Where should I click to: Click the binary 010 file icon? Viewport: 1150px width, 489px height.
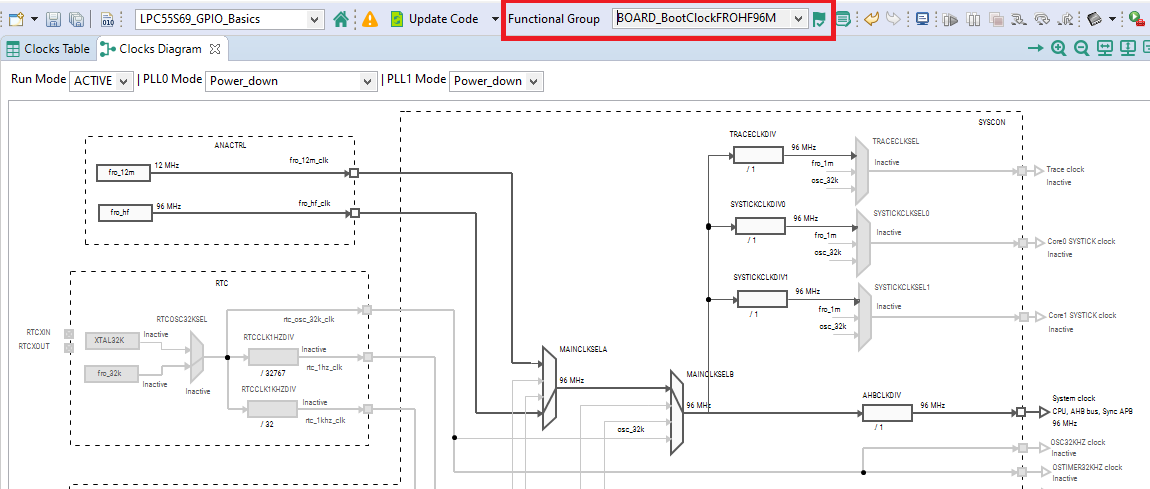pyautogui.click(x=107, y=19)
